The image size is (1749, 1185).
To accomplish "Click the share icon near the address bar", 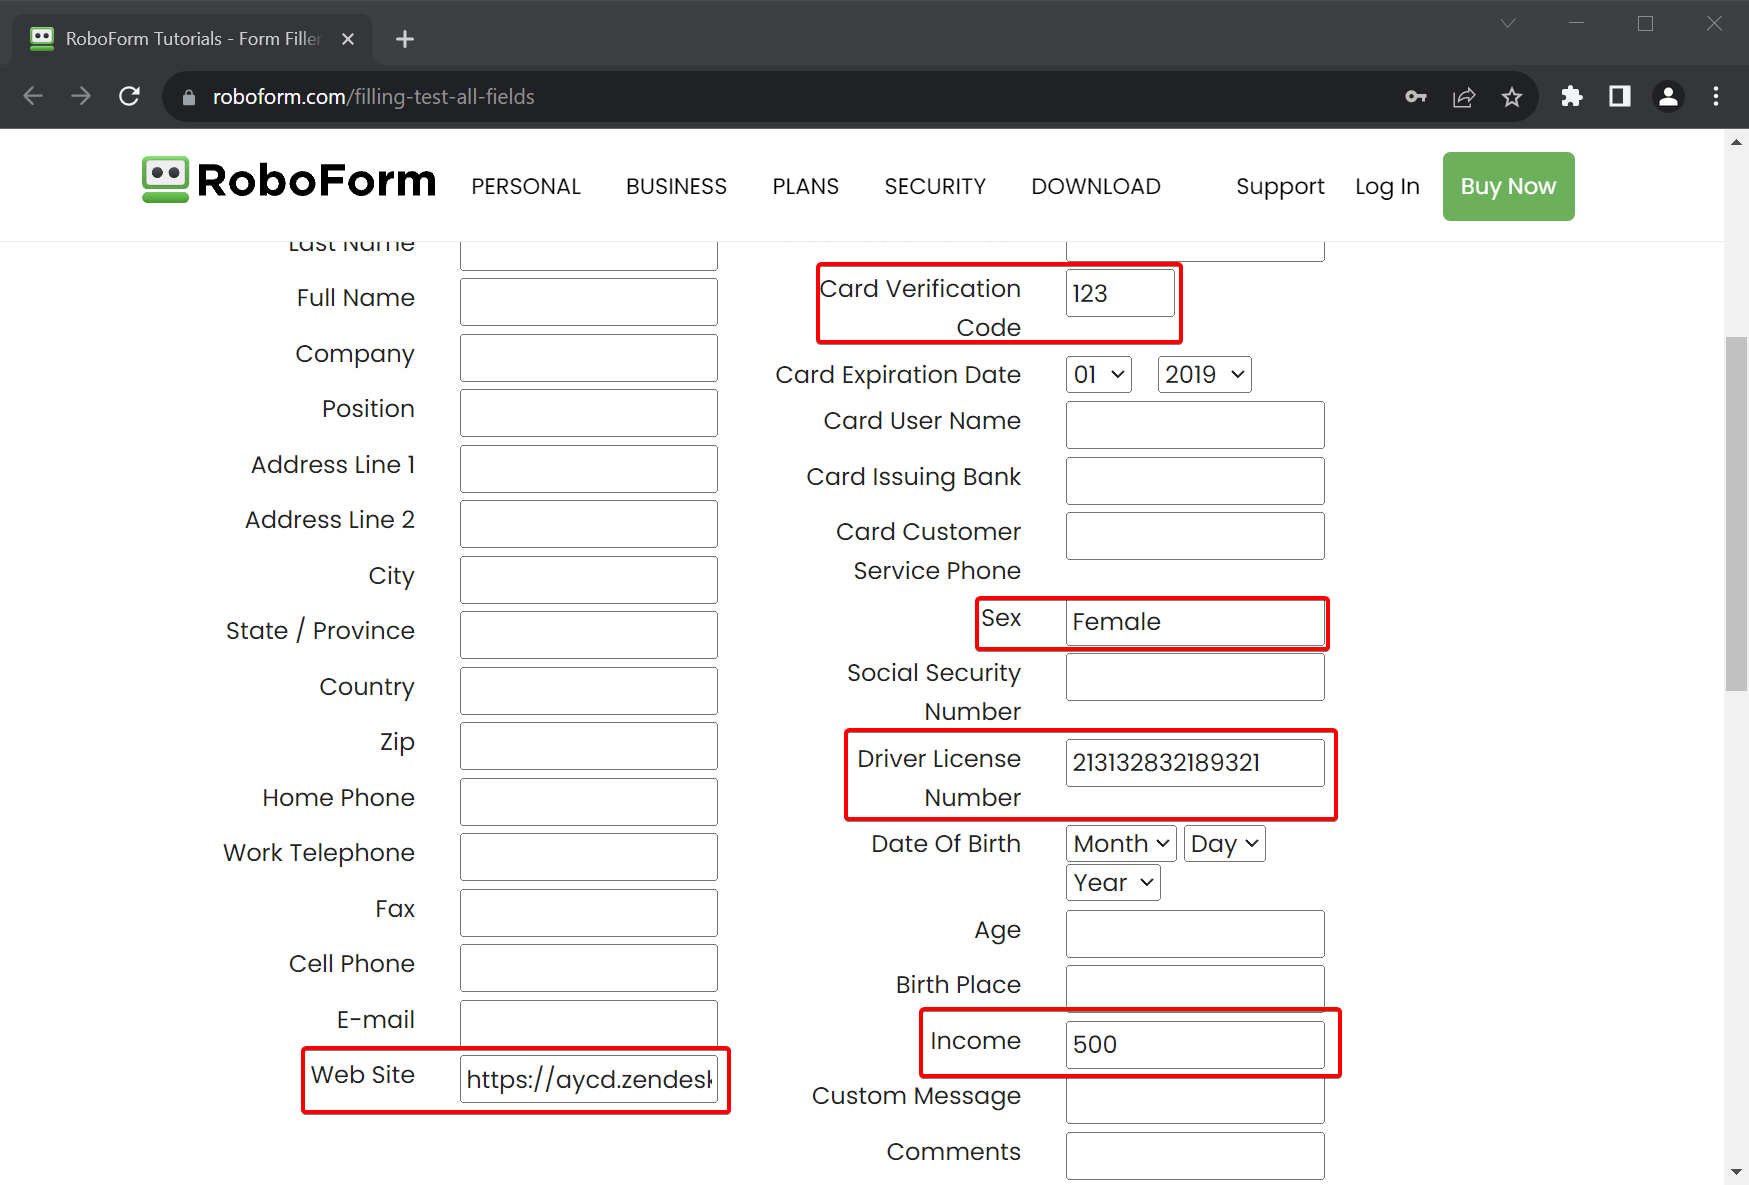I will [1464, 96].
